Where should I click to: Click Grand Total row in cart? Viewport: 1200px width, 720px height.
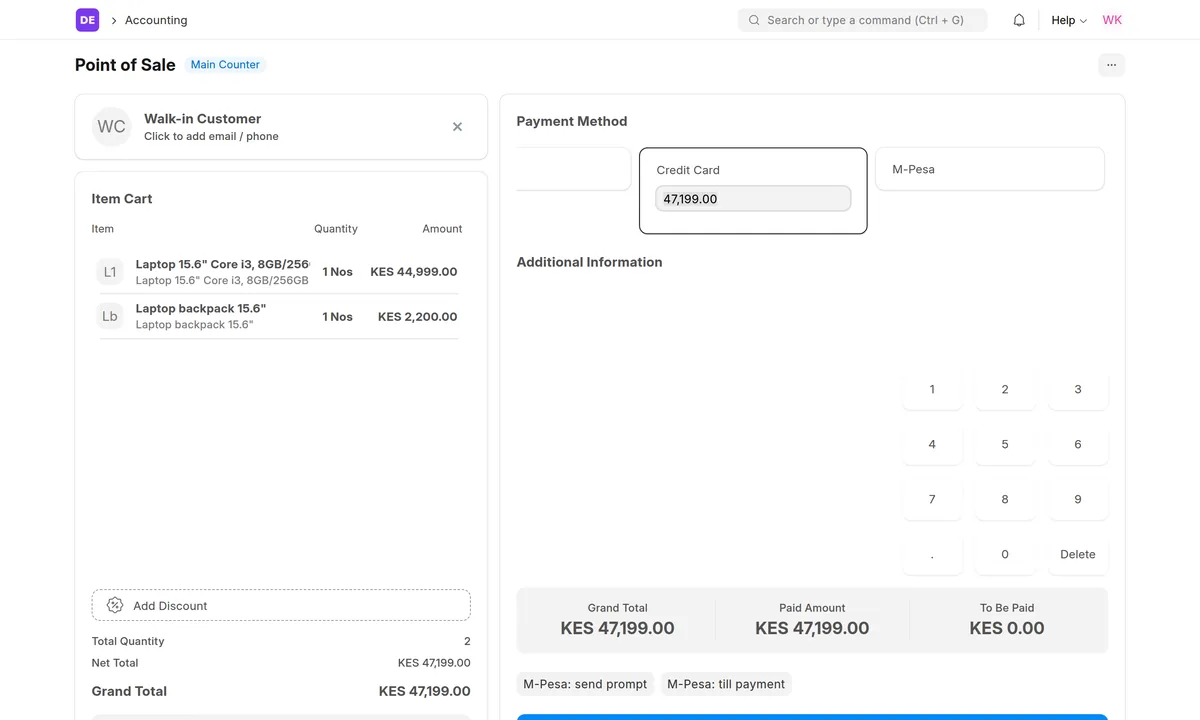coord(281,691)
